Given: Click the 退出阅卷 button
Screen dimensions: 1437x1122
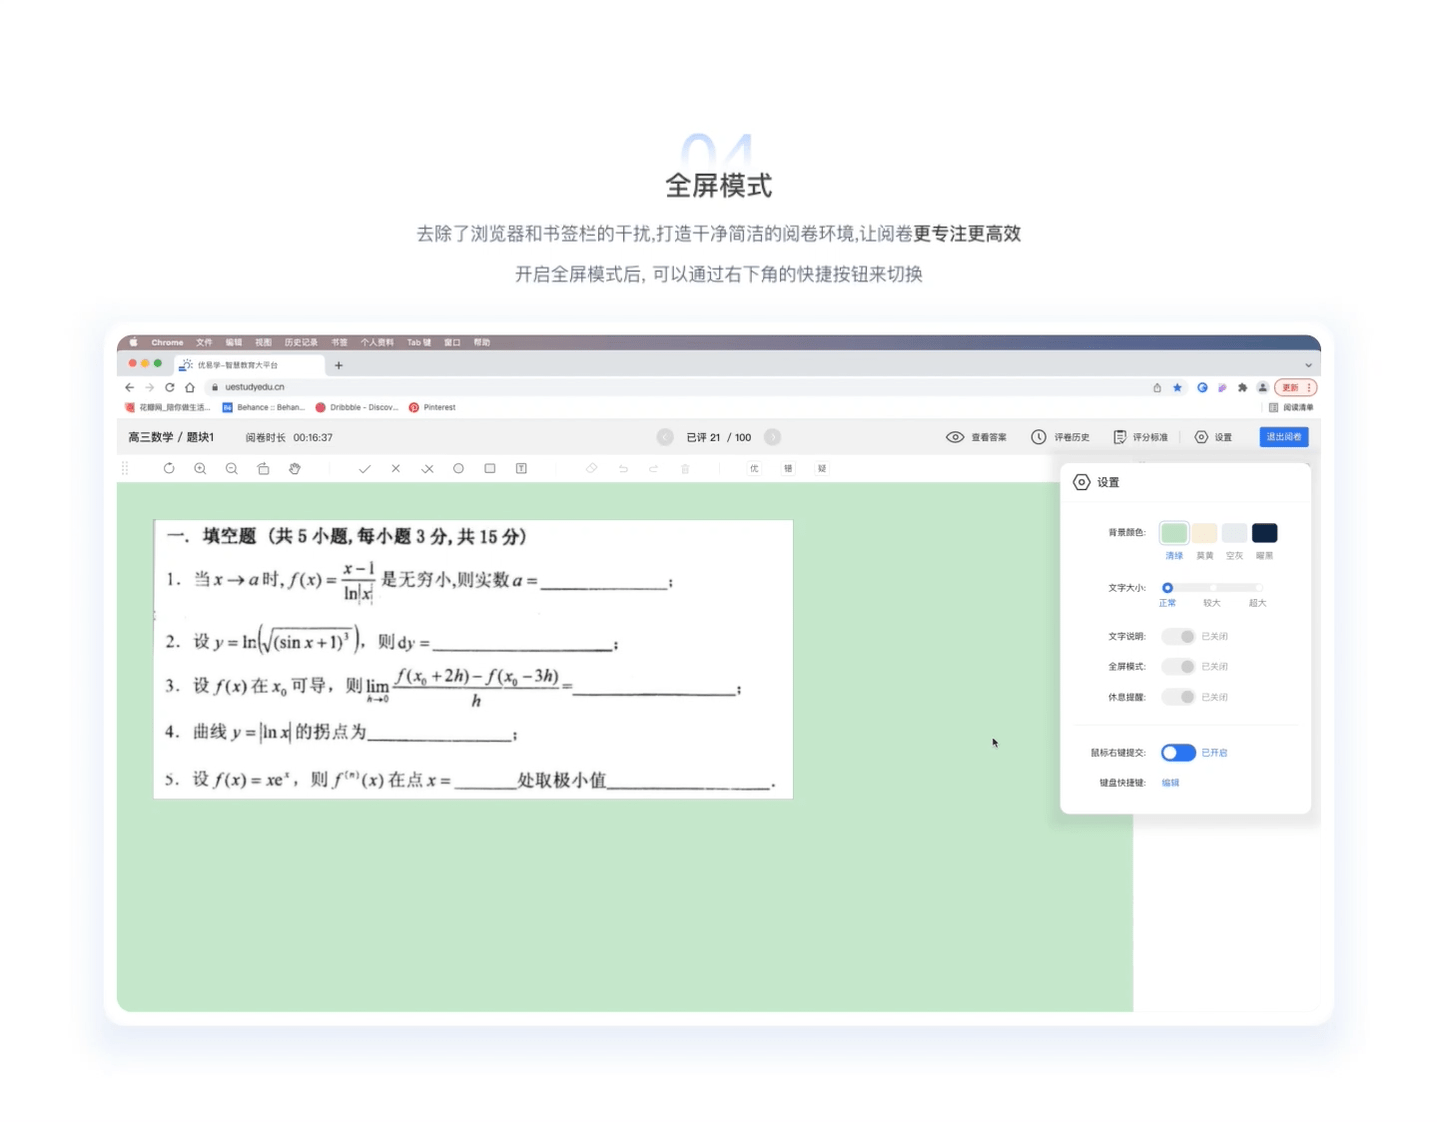Looking at the screenshot, I should pyautogui.click(x=1284, y=437).
